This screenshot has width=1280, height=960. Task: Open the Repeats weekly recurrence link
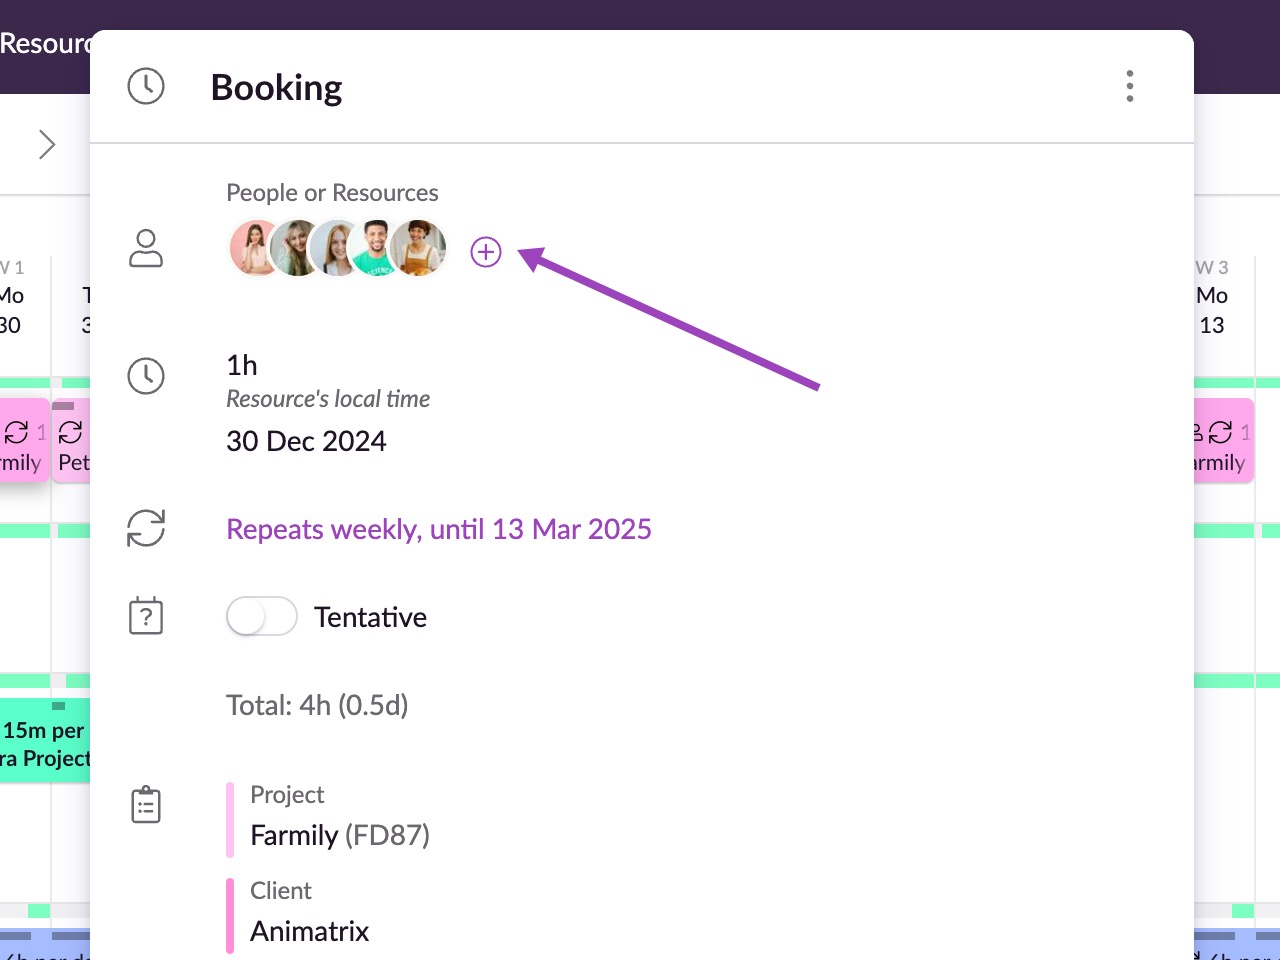click(439, 529)
